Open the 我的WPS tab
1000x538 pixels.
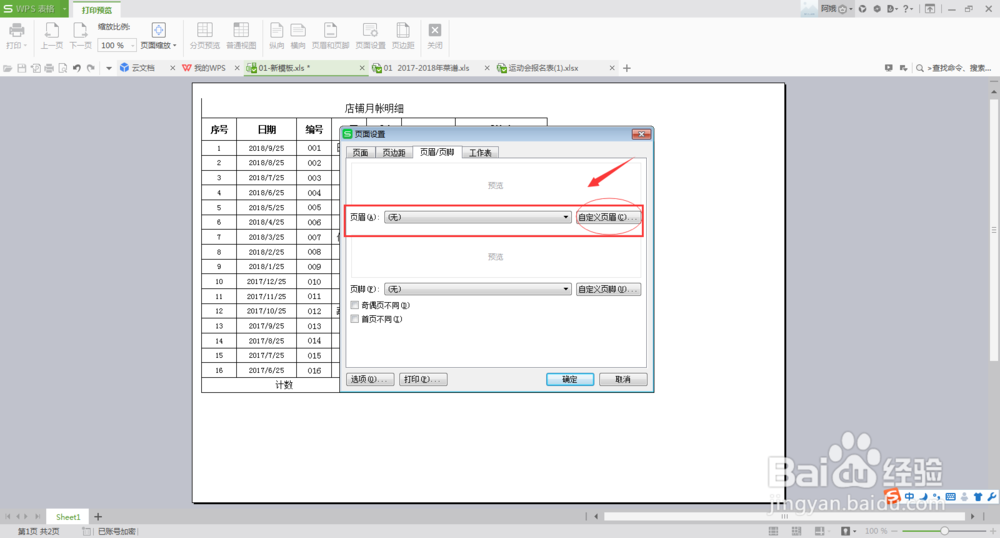(x=209, y=68)
